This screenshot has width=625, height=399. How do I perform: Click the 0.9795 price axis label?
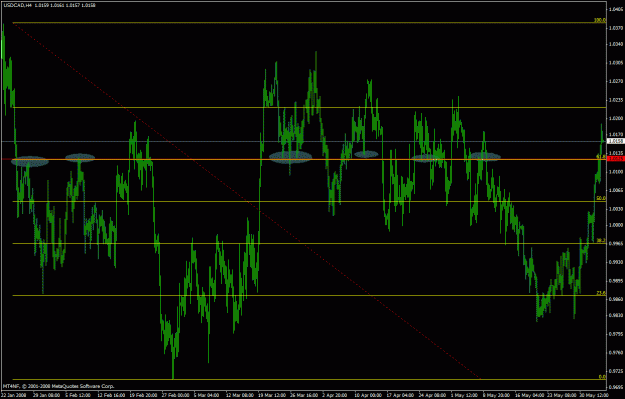coord(616,334)
